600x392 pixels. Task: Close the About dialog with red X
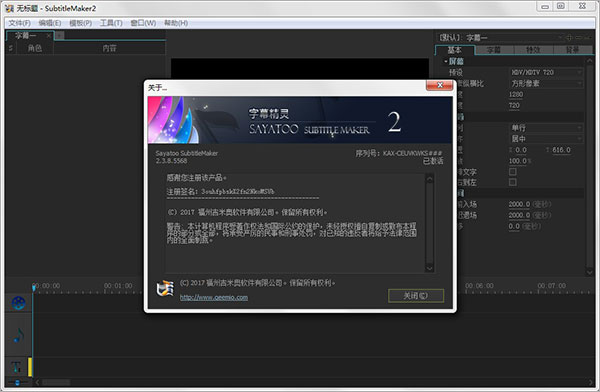(x=439, y=85)
